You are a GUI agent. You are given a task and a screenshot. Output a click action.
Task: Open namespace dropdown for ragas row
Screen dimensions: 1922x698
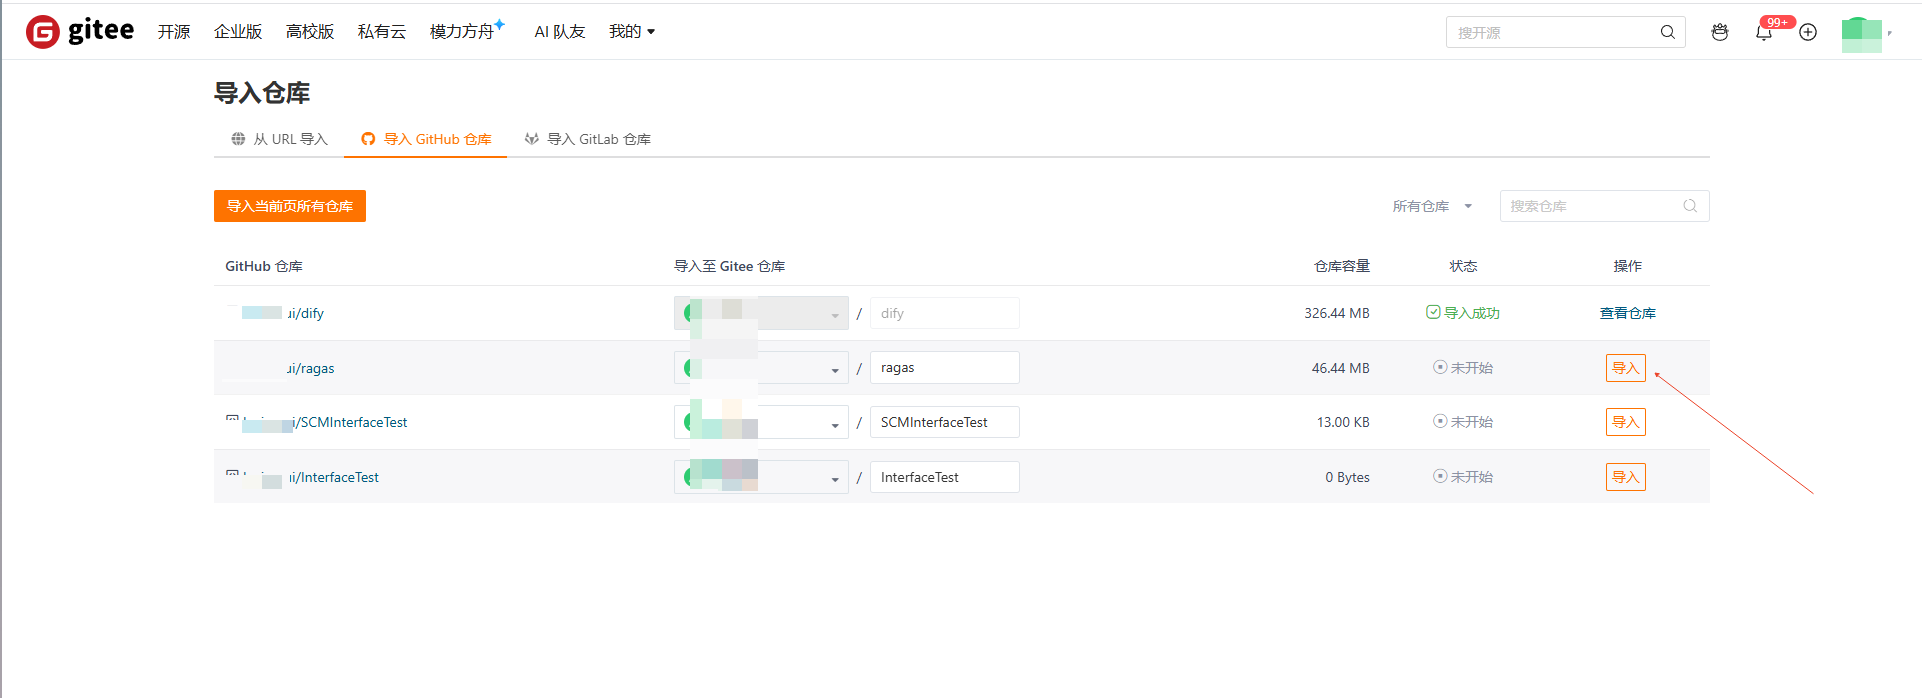click(761, 368)
